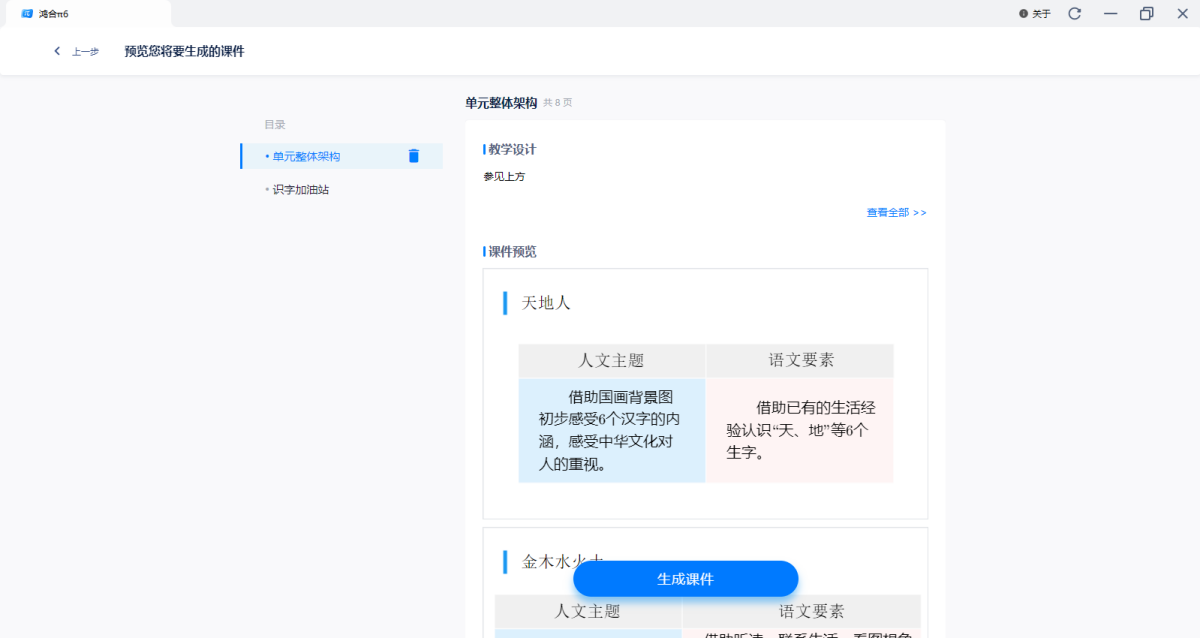
Task: Open the 关于 info icon
Action: (1023, 14)
